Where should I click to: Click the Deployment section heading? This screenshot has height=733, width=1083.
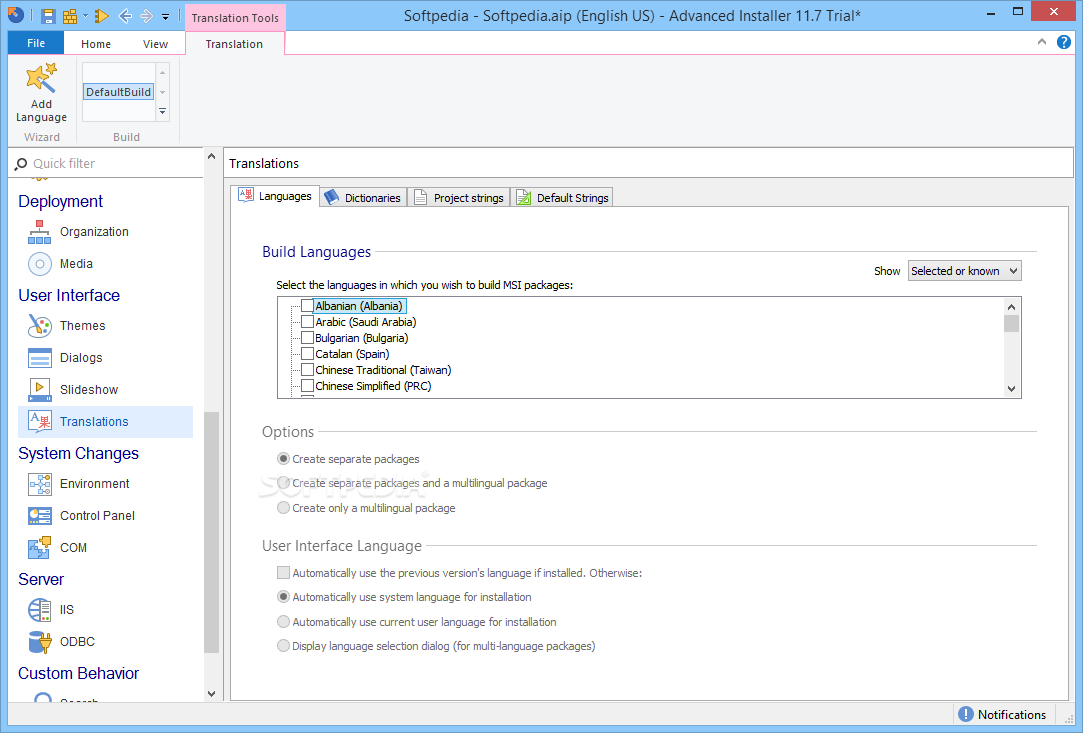coord(61,201)
